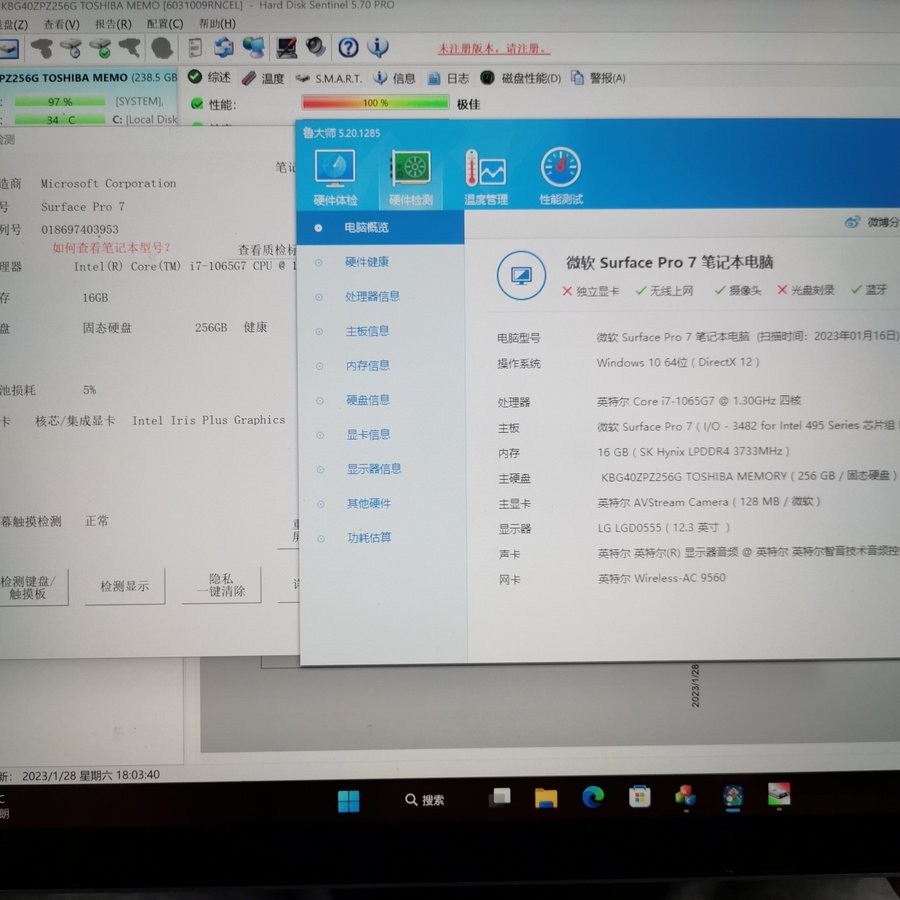The image size is (900, 900).
Task: Open the 帮助(H) menu
Action: [x=217, y=24]
